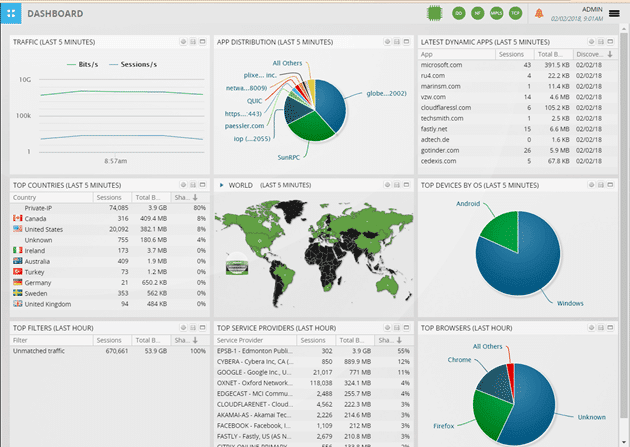Click the ADMIN user name
This screenshot has width=630, height=447.
(x=592, y=9)
